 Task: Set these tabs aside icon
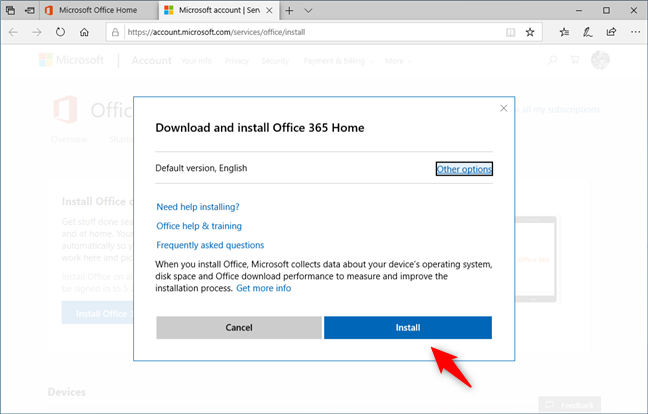coord(30,10)
